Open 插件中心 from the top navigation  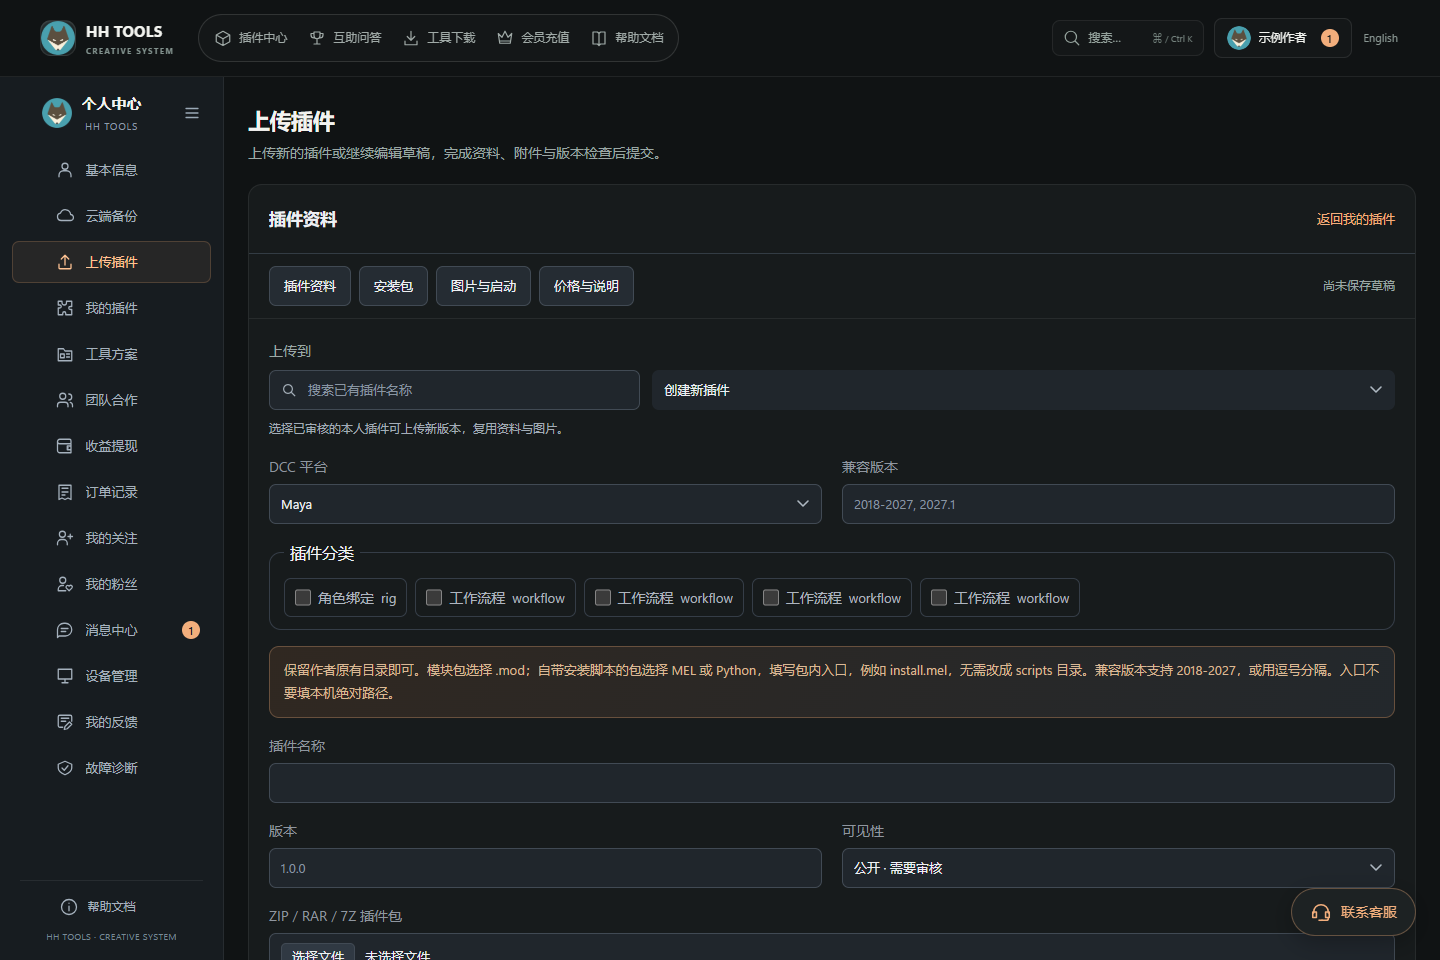pyautogui.click(x=251, y=38)
